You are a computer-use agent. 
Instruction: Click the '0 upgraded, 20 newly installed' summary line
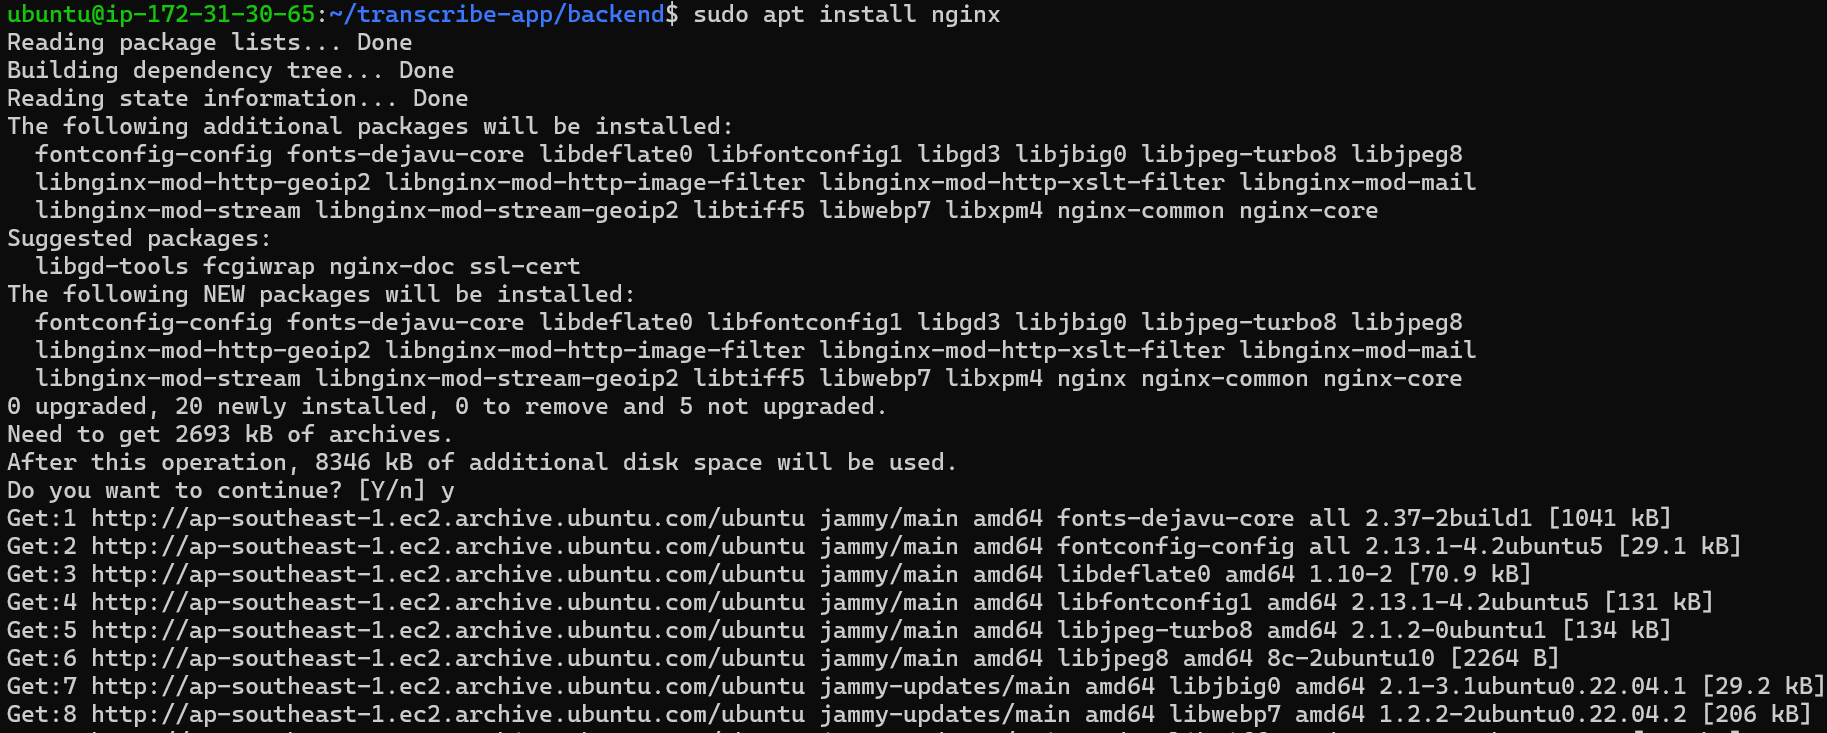pyautogui.click(x=447, y=406)
